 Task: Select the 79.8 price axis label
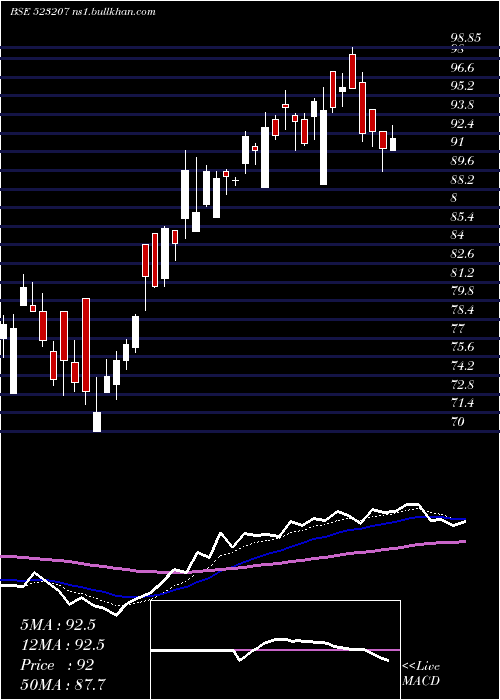tap(462, 291)
